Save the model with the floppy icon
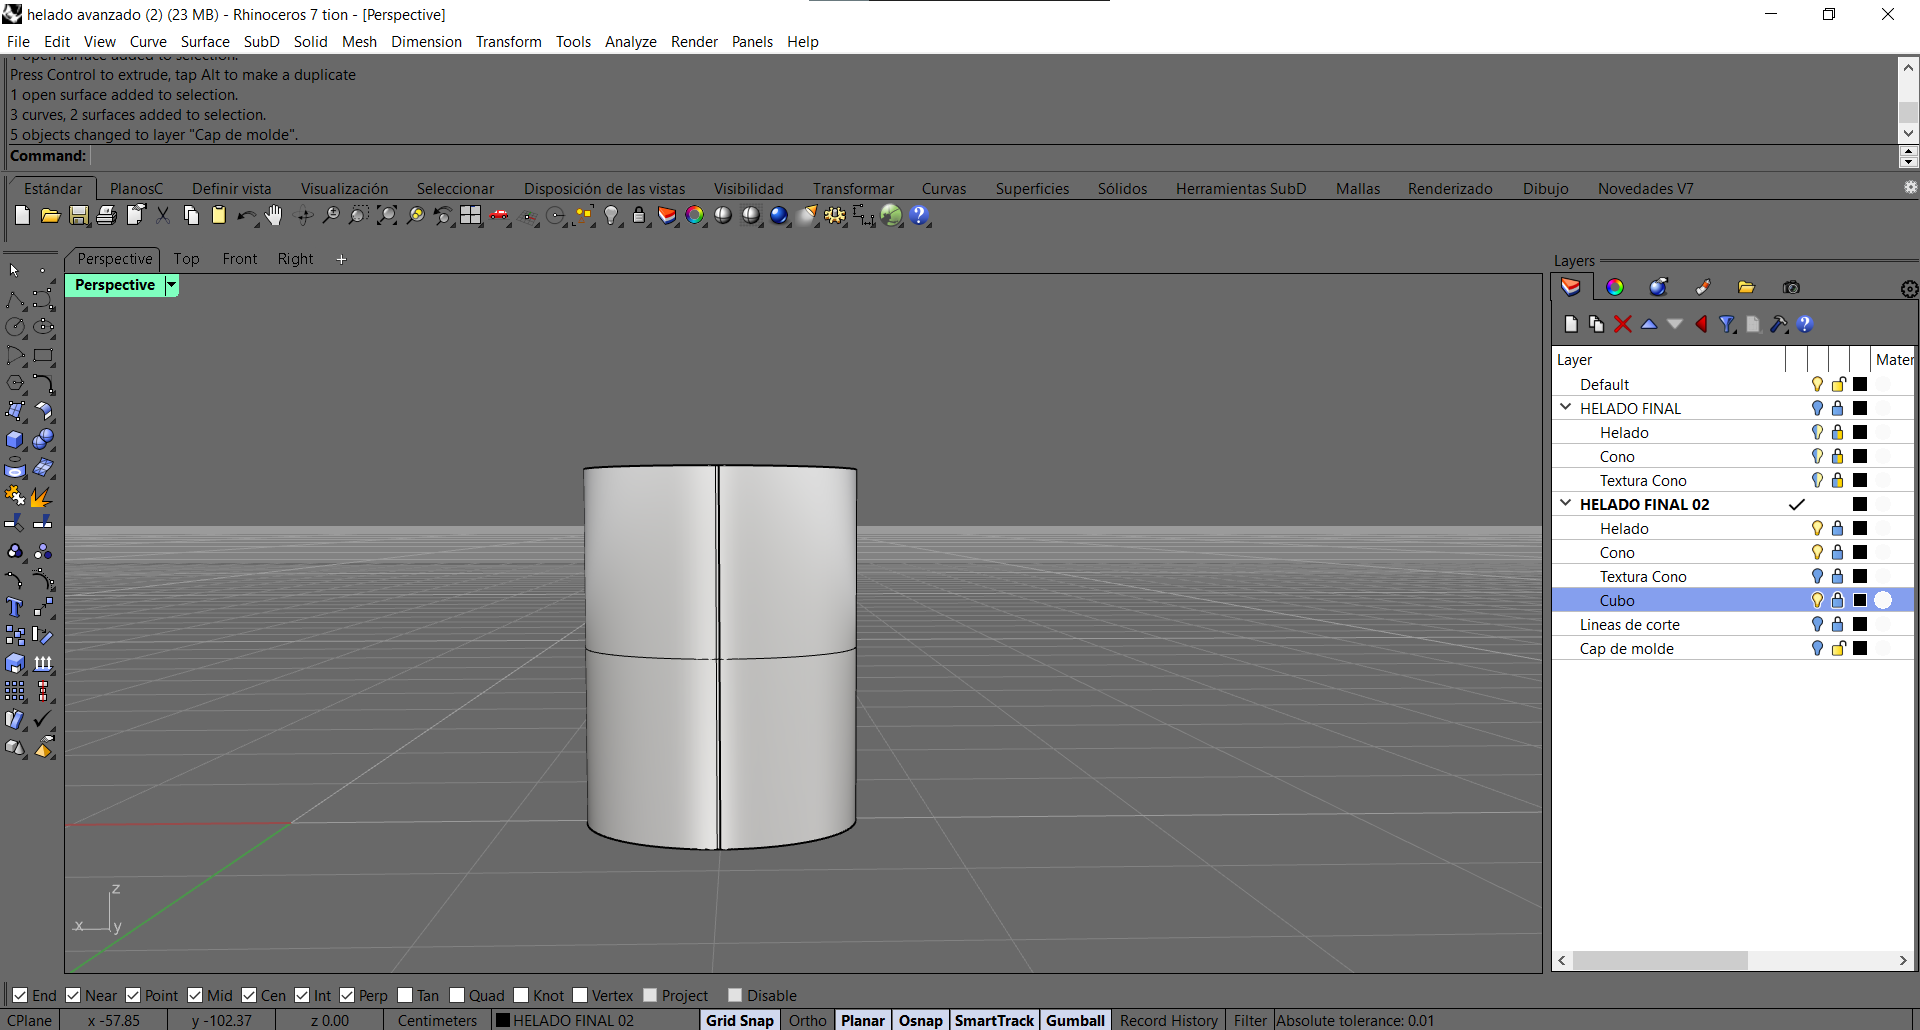This screenshot has width=1920, height=1030. click(78, 215)
